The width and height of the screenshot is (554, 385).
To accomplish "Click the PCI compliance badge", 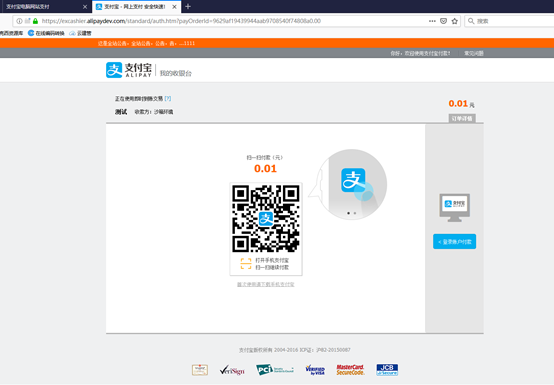I will (275, 370).
